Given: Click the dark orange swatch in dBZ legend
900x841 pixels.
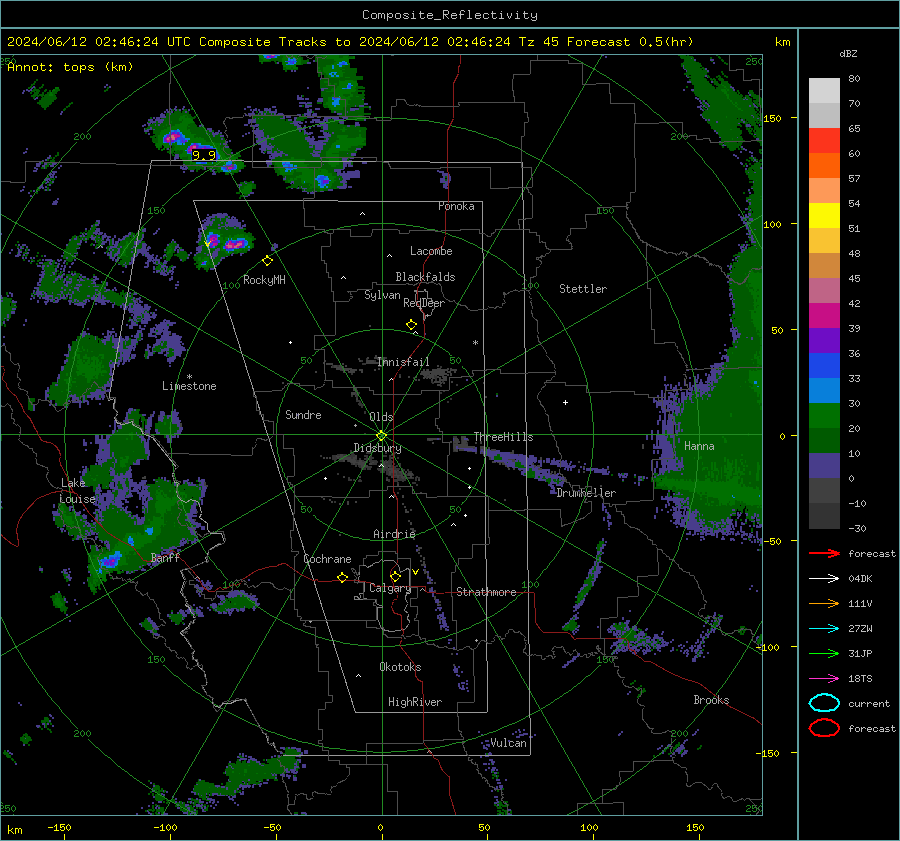Looking at the screenshot, I should [824, 166].
